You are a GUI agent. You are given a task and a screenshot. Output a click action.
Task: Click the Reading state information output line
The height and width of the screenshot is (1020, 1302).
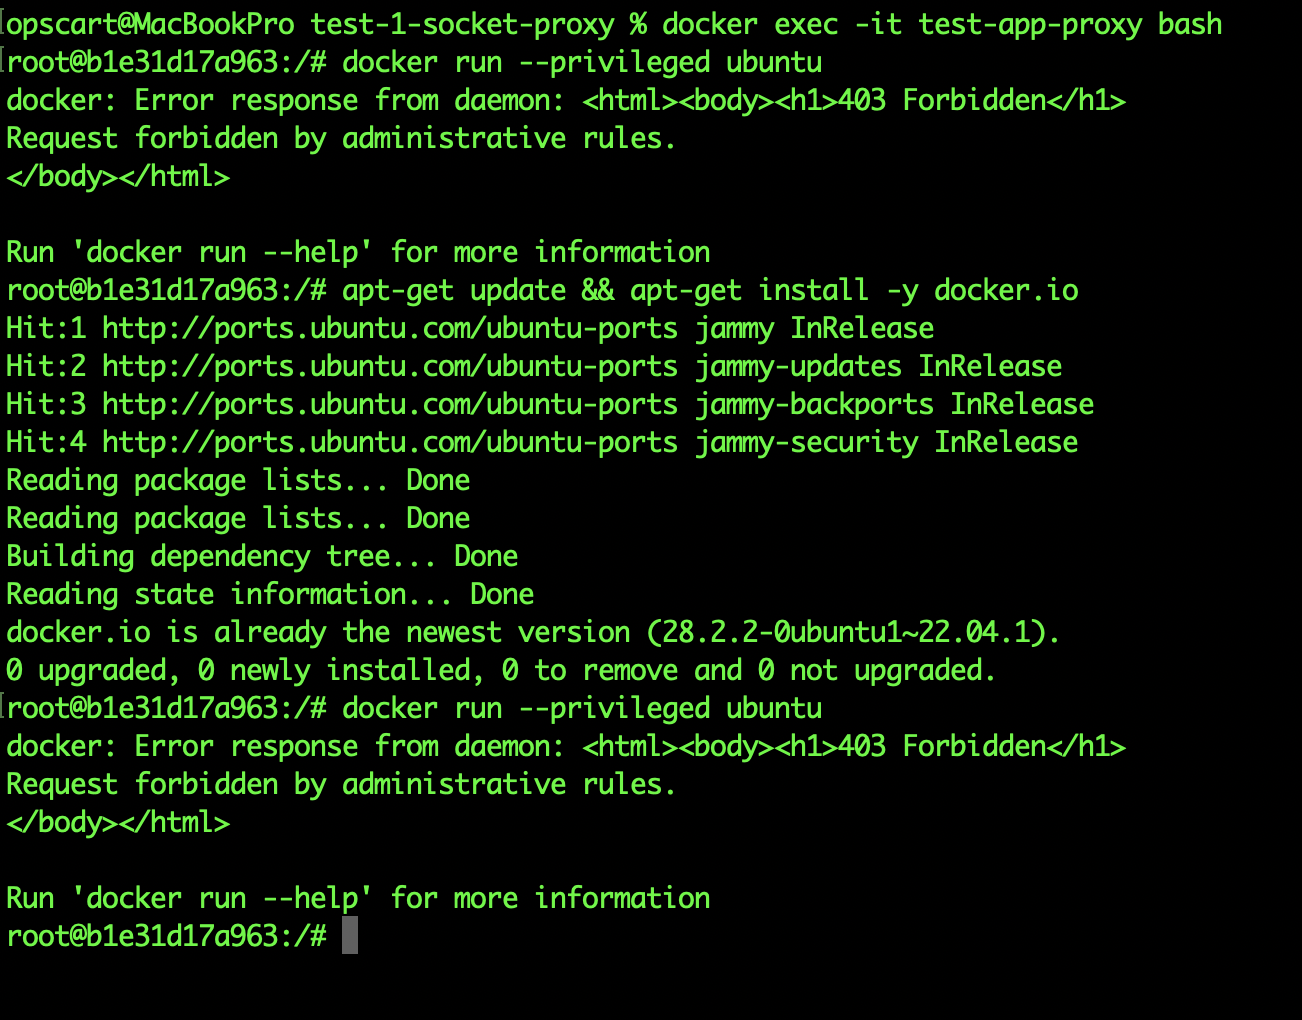click(270, 594)
